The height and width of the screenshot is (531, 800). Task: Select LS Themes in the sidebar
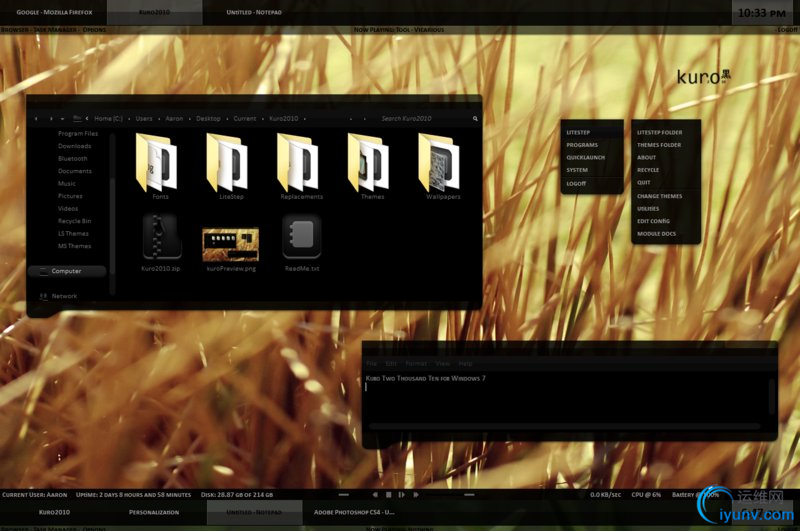pyautogui.click(x=73, y=234)
